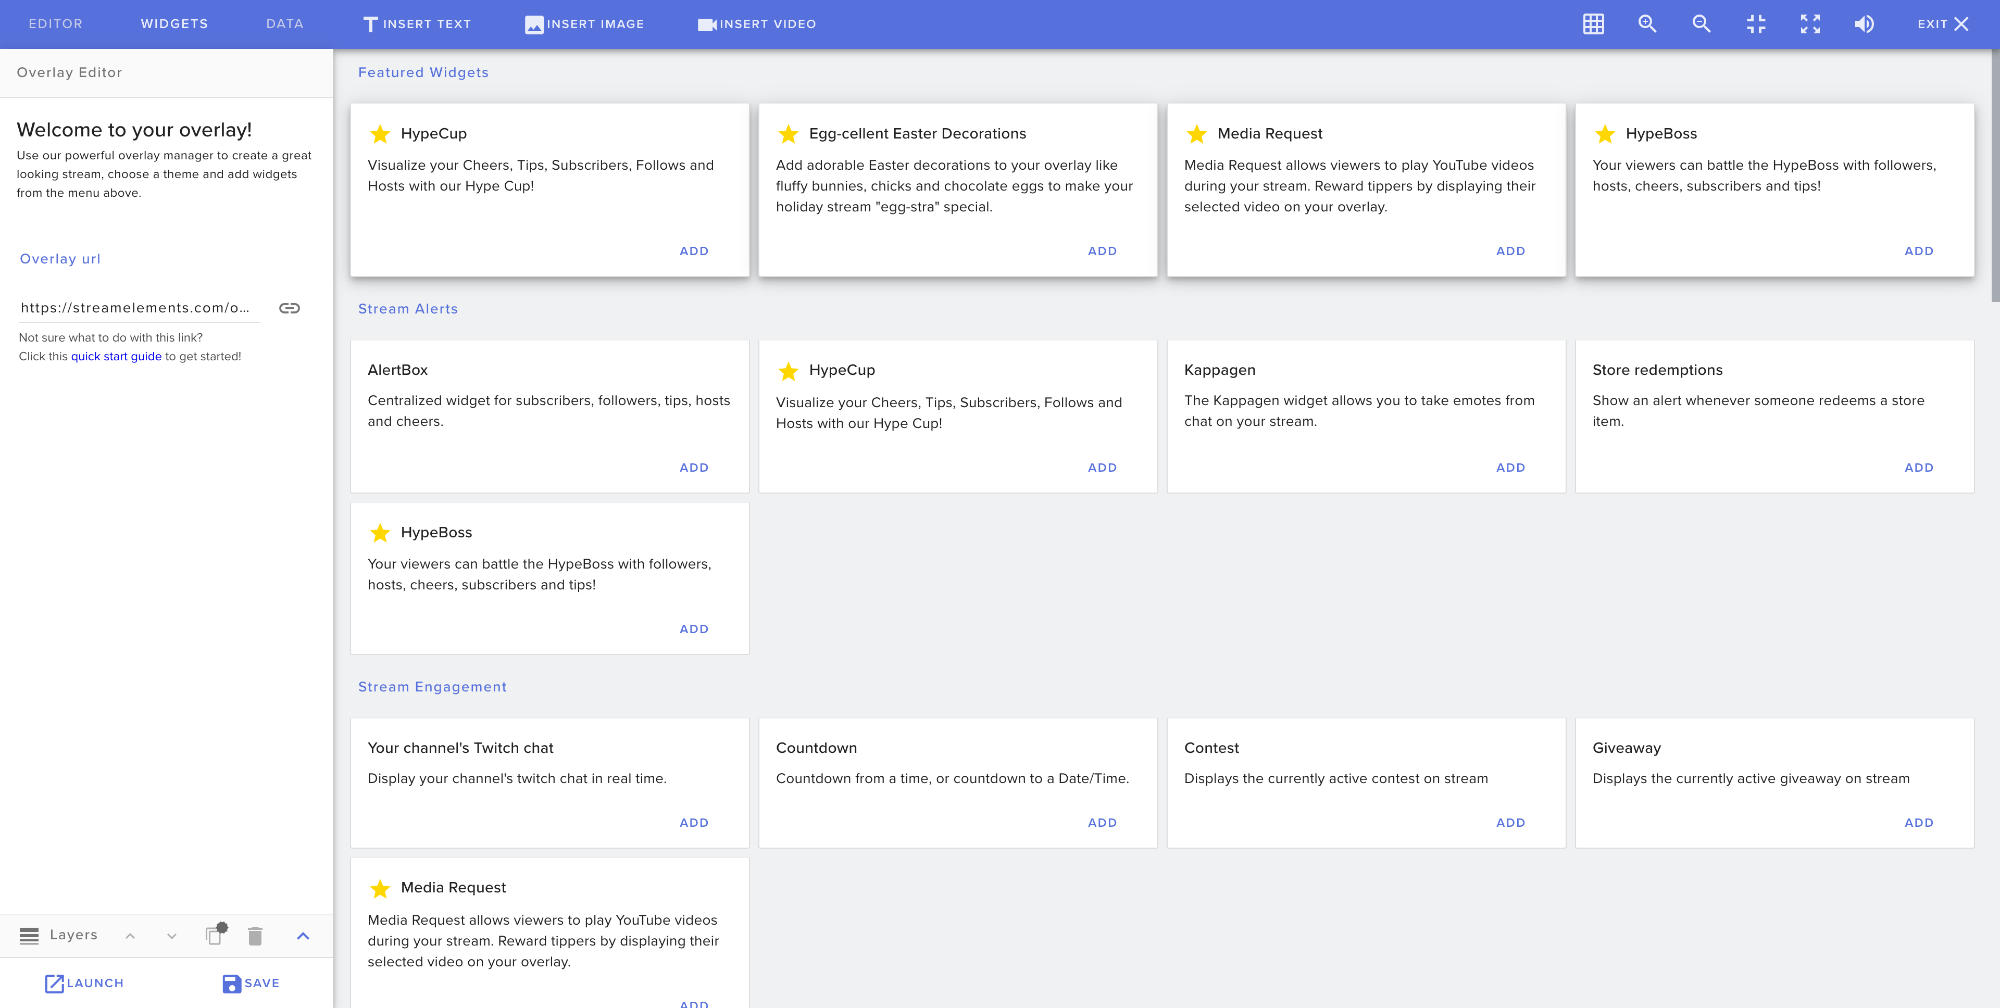Move layer down with the arrow

click(x=172, y=936)
